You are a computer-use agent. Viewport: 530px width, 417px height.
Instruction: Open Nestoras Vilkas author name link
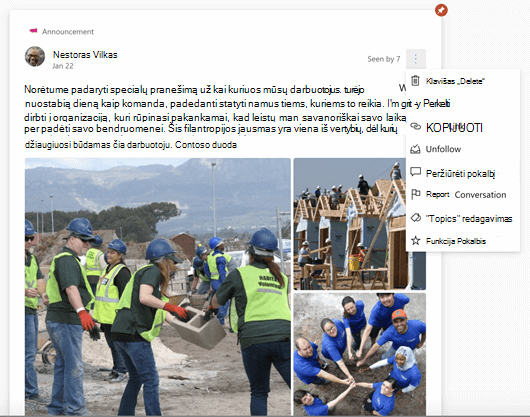(85, 55)
